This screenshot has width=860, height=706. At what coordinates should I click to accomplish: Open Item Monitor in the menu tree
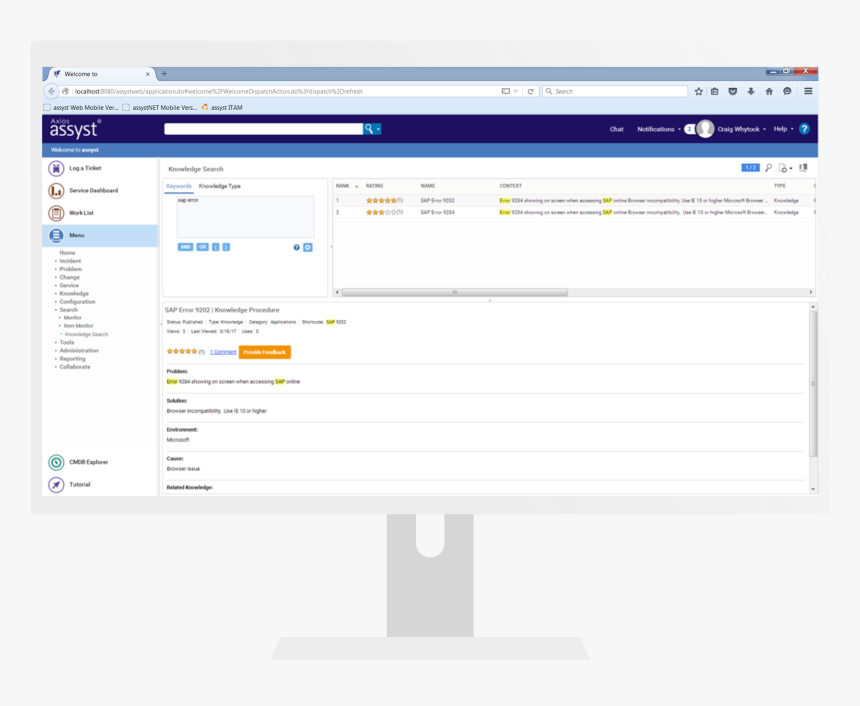pyautogui.click(x=78, y=326)
